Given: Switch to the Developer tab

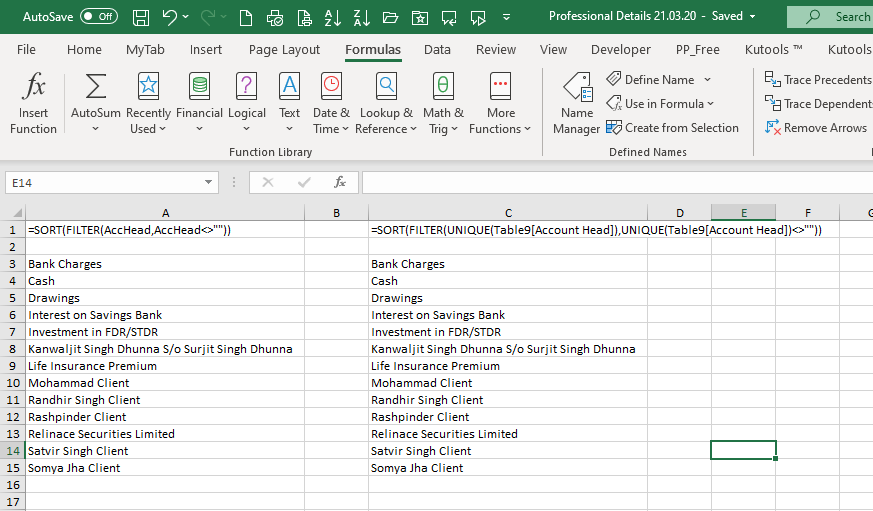Looking at the screenshot, I should 621,50.
